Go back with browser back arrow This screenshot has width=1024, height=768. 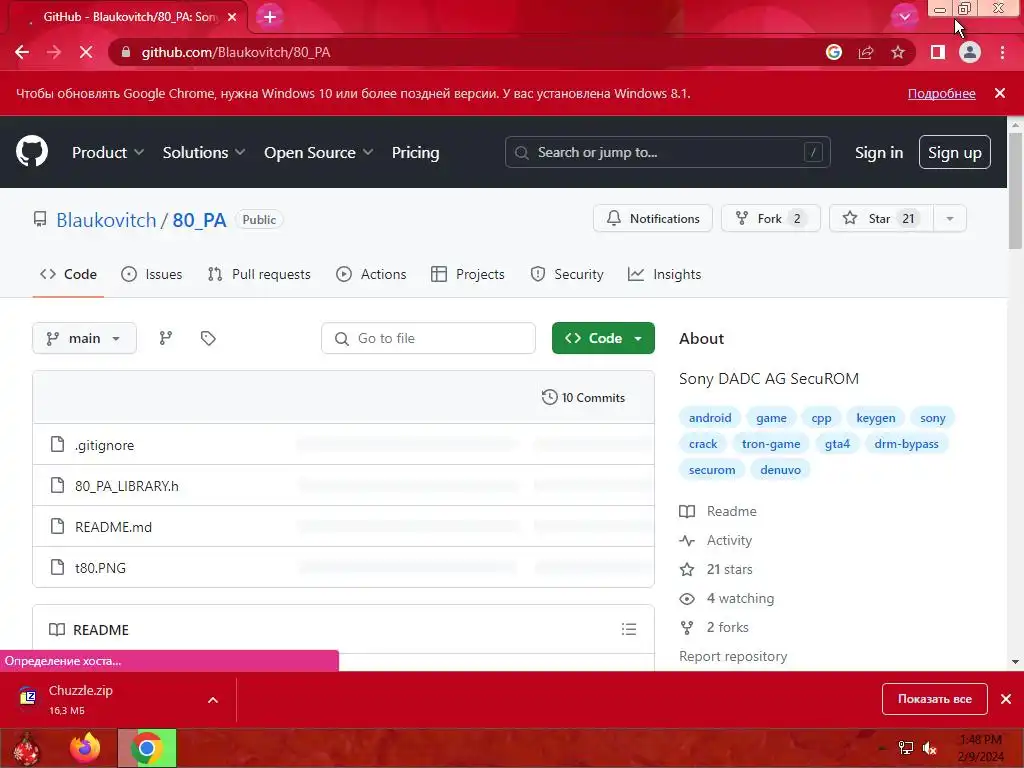[x=22, y=52]
